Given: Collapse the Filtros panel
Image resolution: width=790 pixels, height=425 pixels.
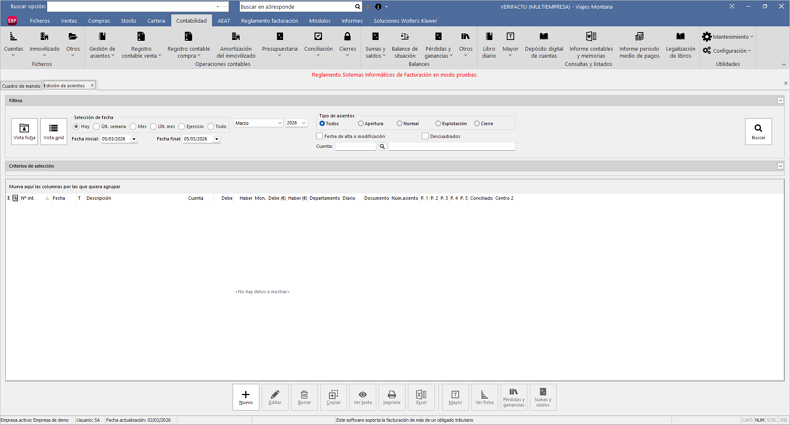Looking at the screenshot, I should pos(780,101).
